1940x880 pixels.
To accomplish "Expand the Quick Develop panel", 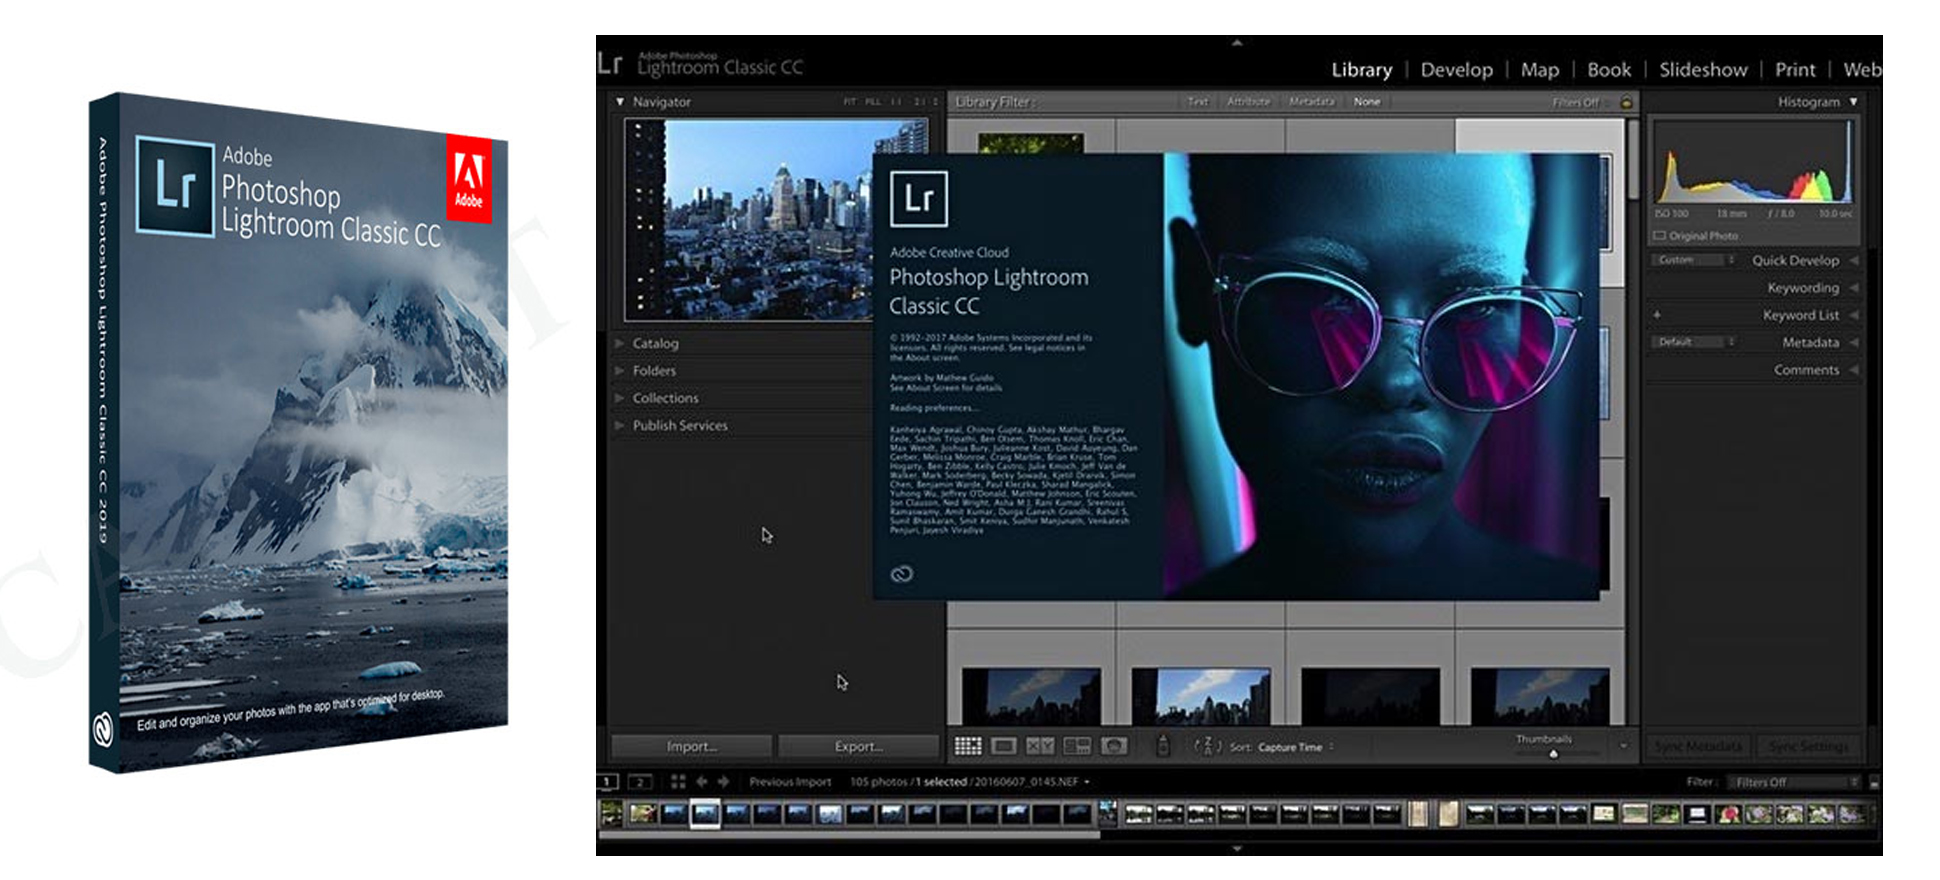I will click(1853, 260).
